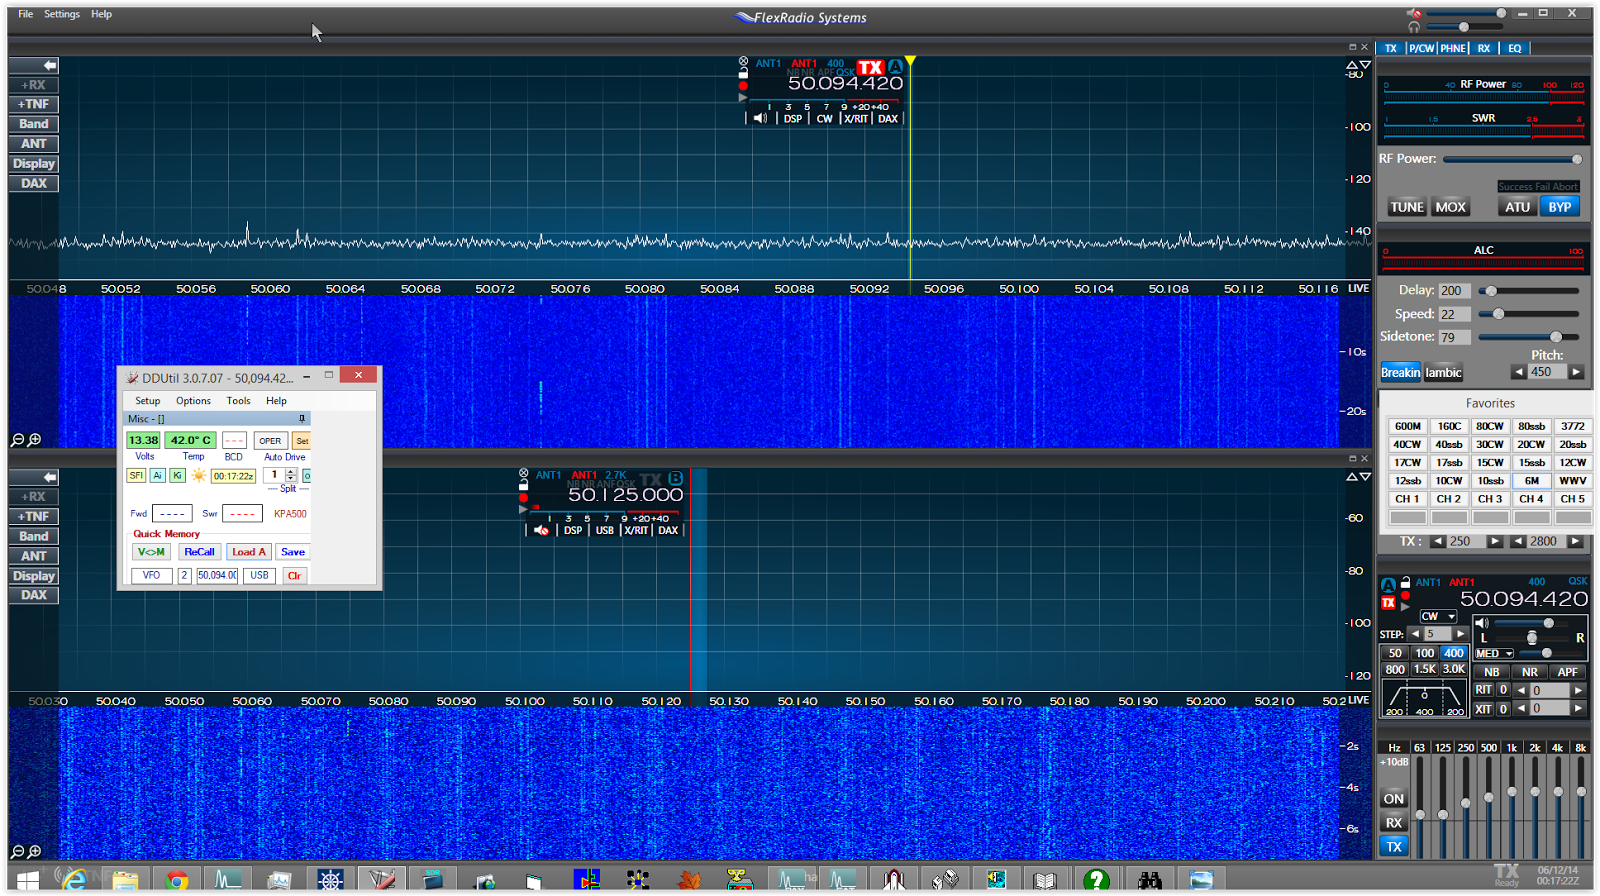Open the Band menu in upper panadapter

click(34, 124)
